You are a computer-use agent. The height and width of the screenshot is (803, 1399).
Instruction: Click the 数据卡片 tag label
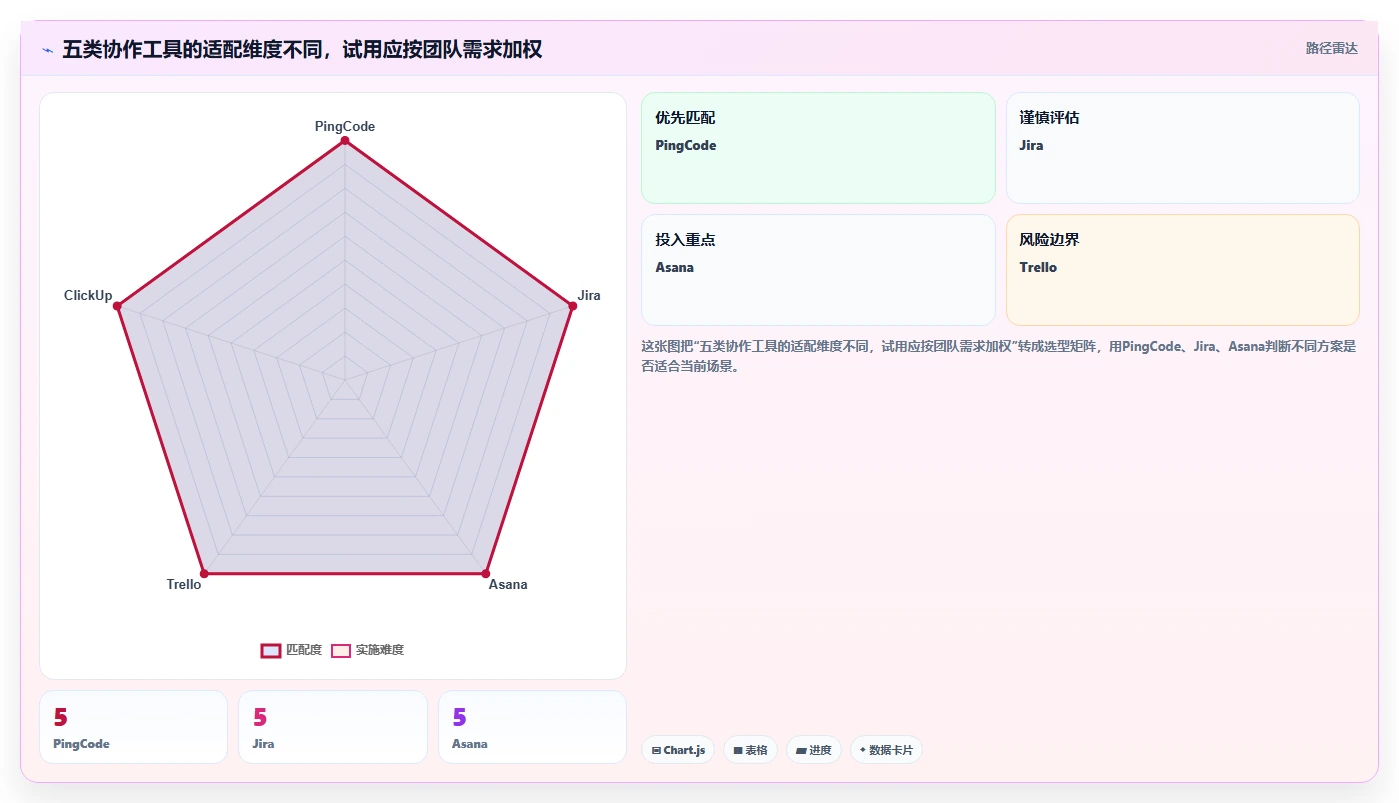tap(891, 750)
